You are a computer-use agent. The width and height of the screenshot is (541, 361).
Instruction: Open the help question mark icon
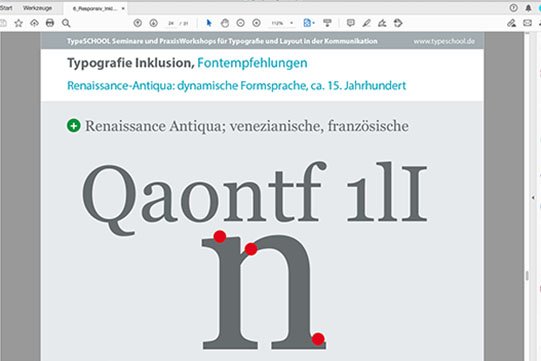[513, 8]
